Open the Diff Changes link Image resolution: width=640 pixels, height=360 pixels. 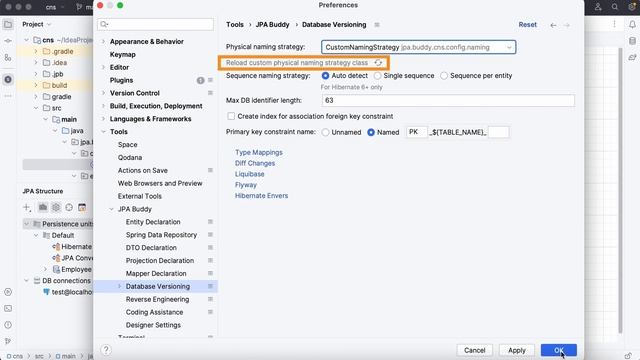pyautogui.click(x=255, y=163)
